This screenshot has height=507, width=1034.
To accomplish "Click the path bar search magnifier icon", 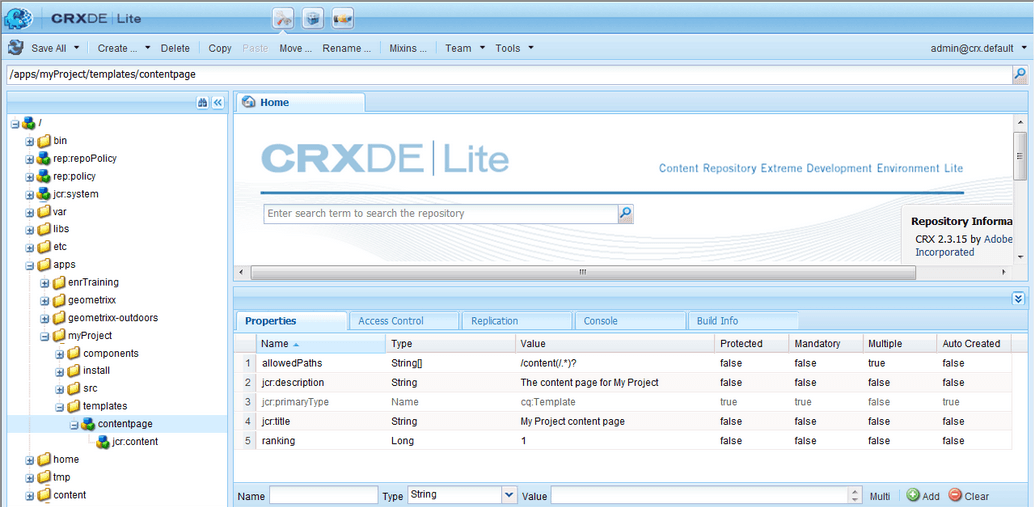I will [1019, 75].
